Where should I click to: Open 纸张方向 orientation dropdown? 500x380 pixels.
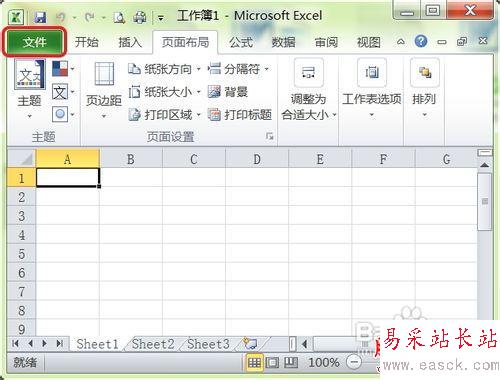[x=165, y=69]
